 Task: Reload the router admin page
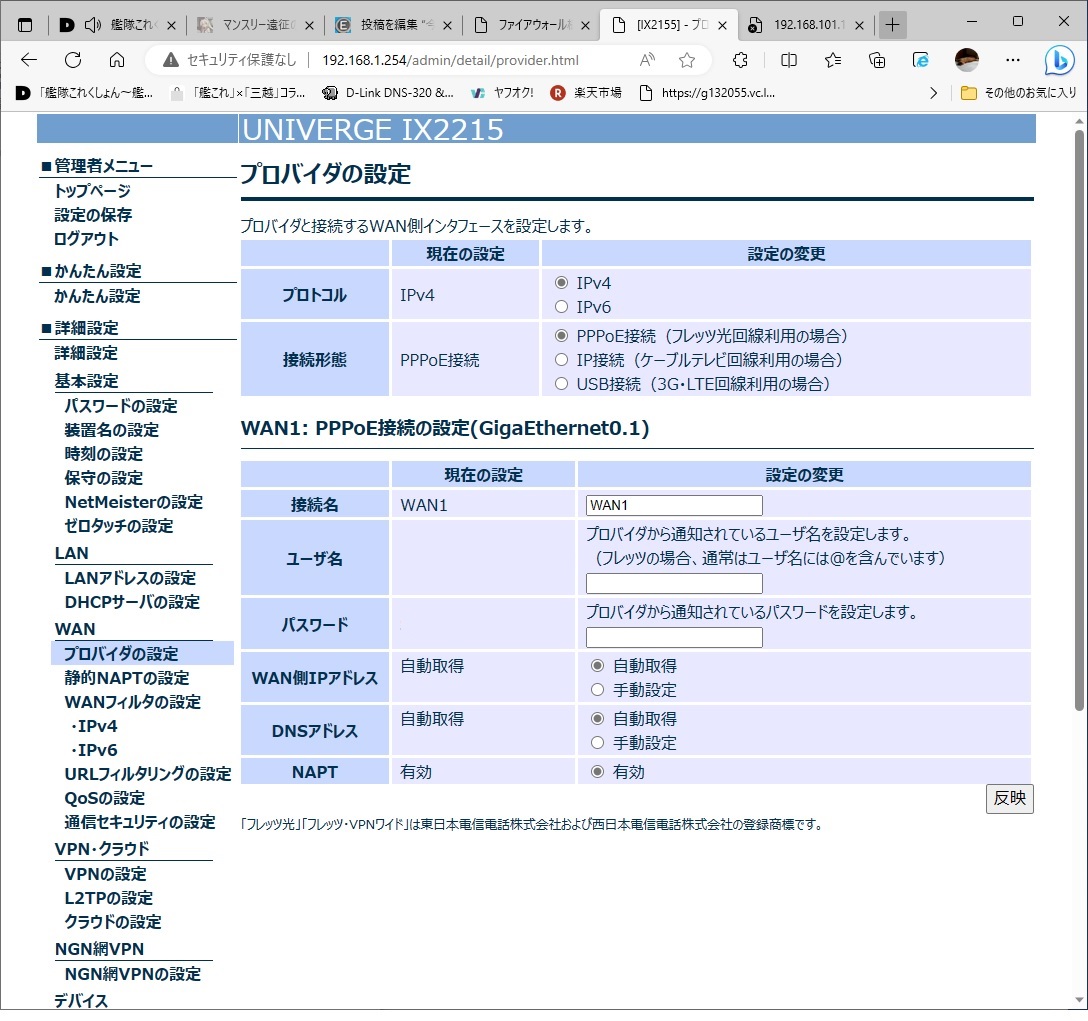(x=73, y=60)
